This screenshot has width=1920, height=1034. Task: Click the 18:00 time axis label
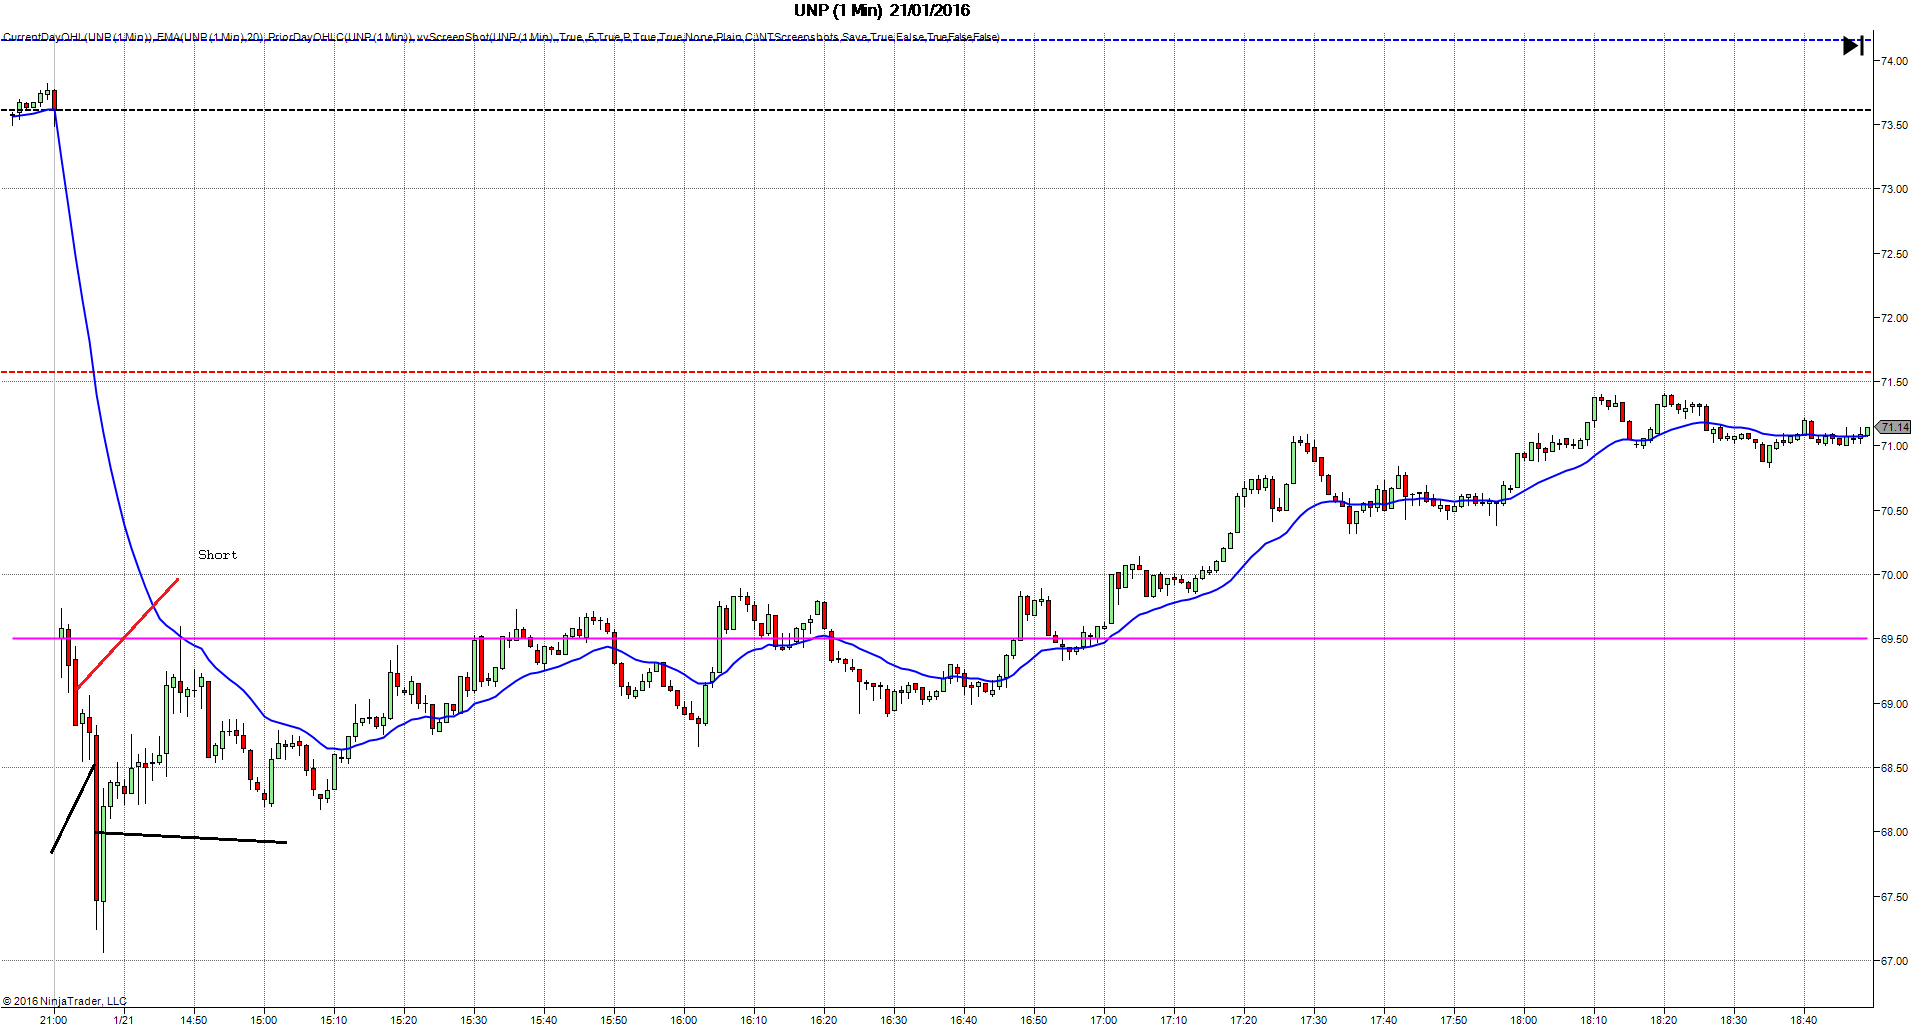[x=1524, y=1020]
